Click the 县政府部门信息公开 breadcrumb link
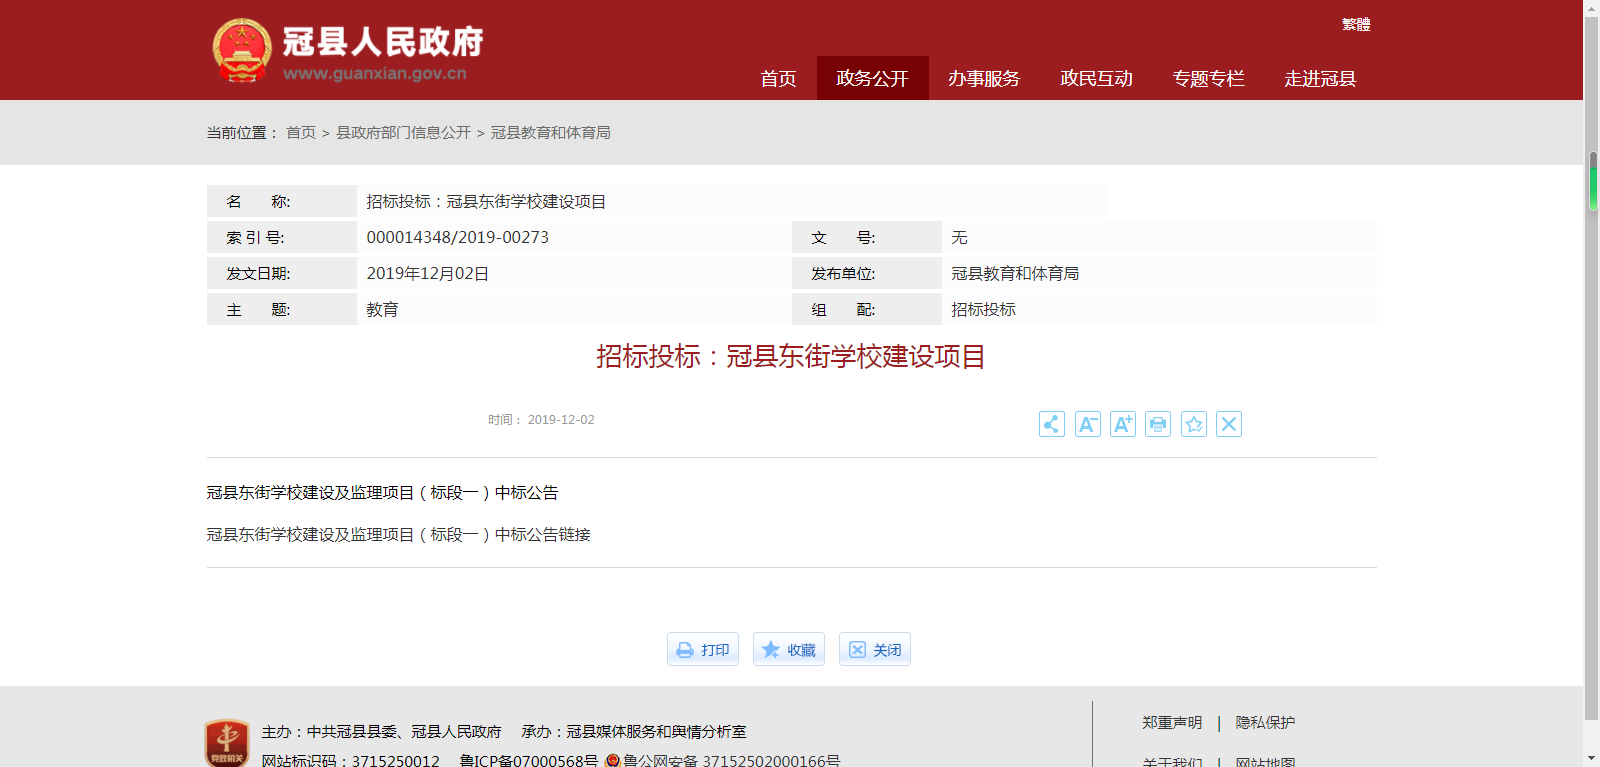 tap(403, 132)
